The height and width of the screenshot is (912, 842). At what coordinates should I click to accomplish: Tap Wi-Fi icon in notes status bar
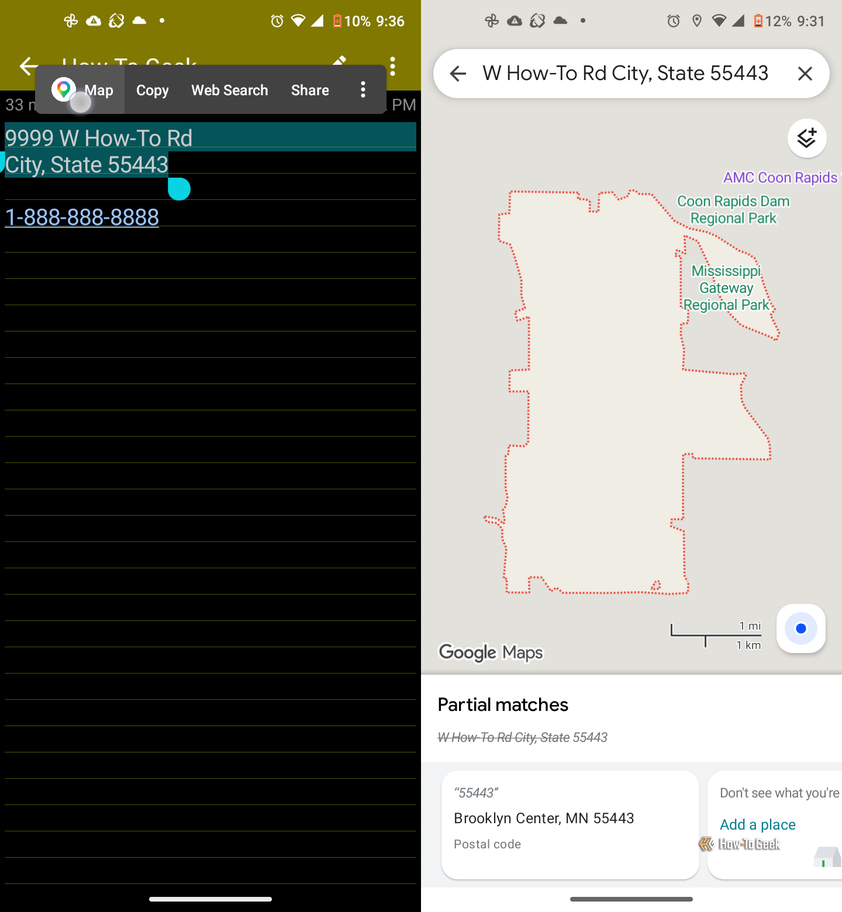click(298, 22)
